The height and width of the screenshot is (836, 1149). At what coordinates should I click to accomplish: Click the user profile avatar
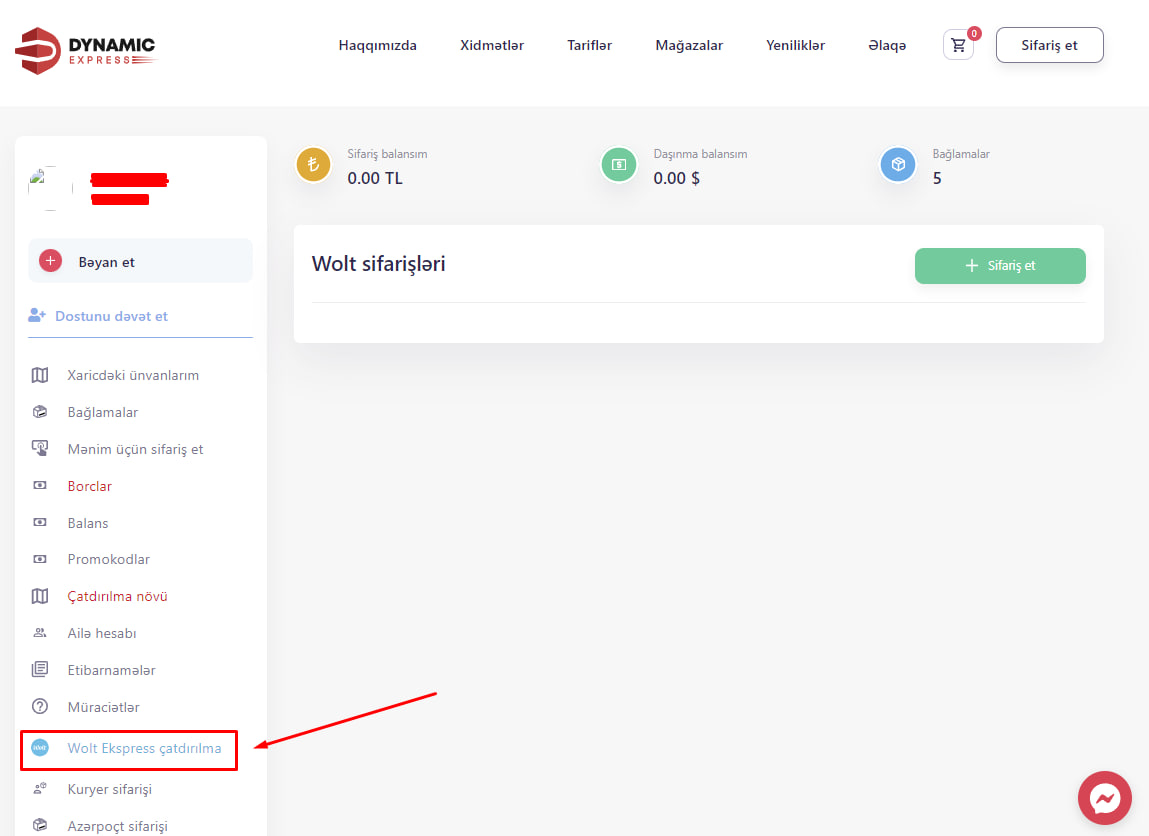click(50, 188)
